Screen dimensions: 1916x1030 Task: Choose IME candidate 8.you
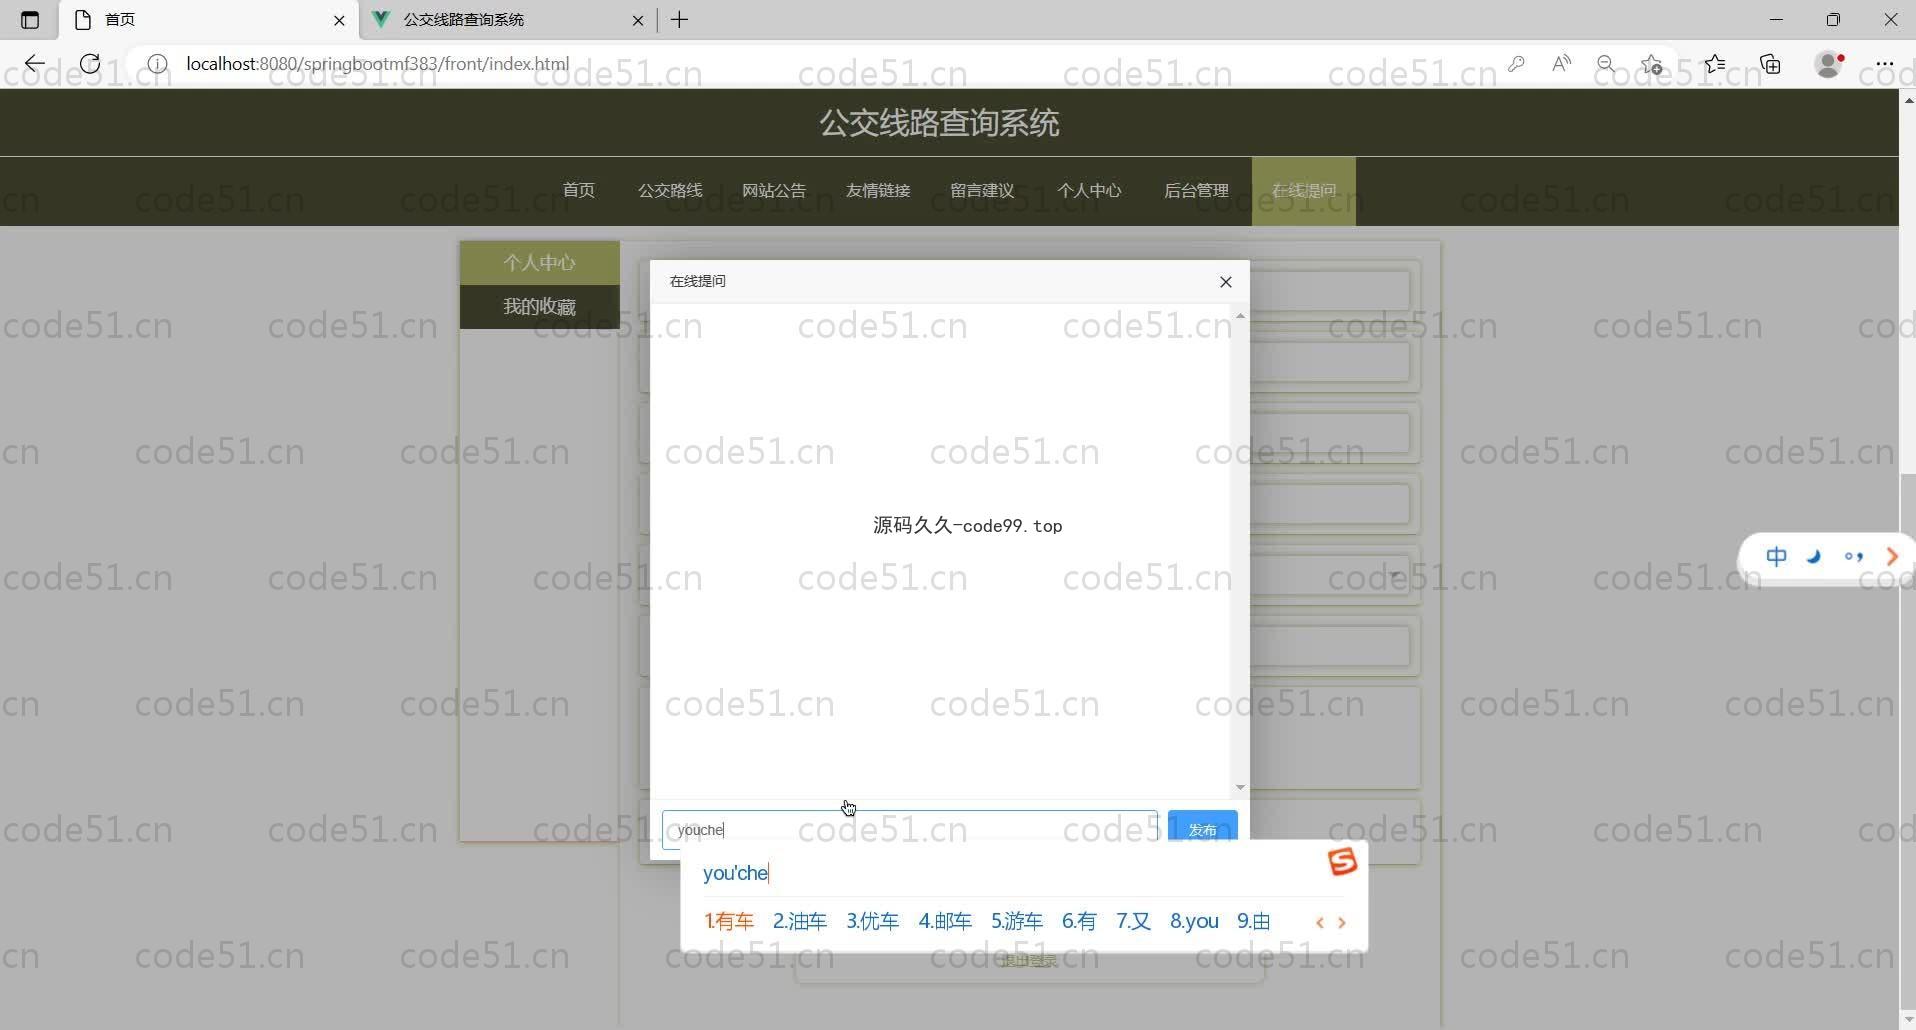pos(1194,922)
